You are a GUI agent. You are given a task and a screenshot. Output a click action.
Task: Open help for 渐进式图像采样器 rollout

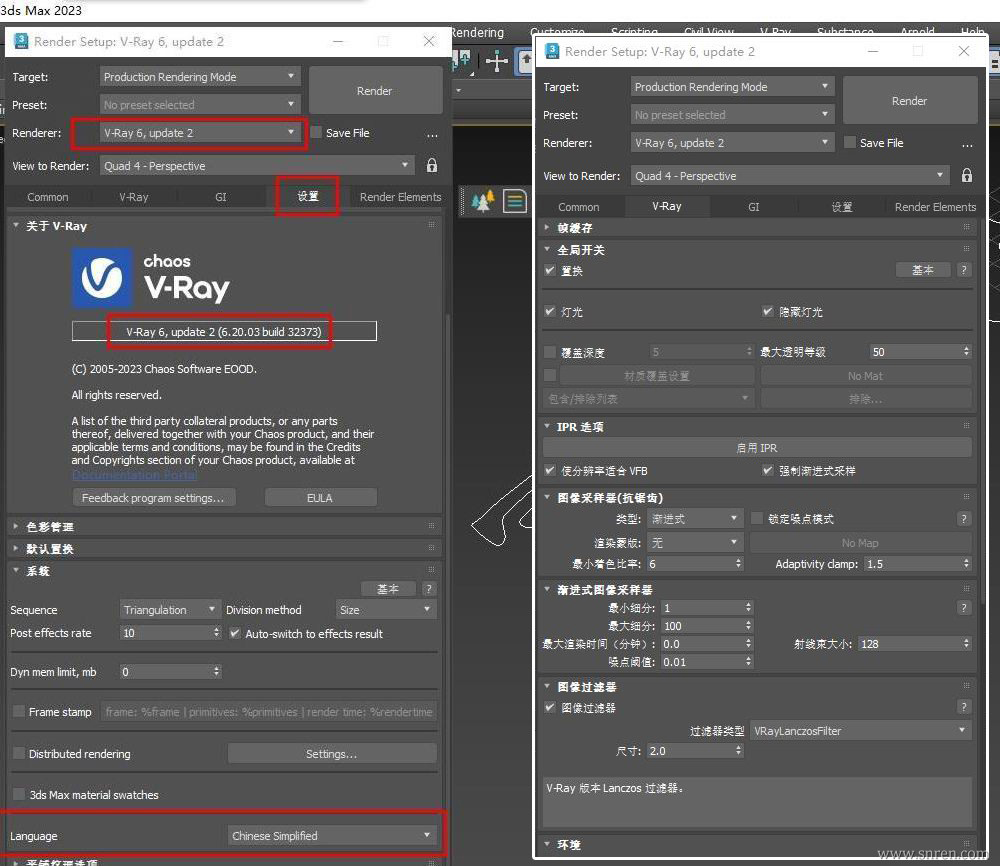tap(964, 608)
